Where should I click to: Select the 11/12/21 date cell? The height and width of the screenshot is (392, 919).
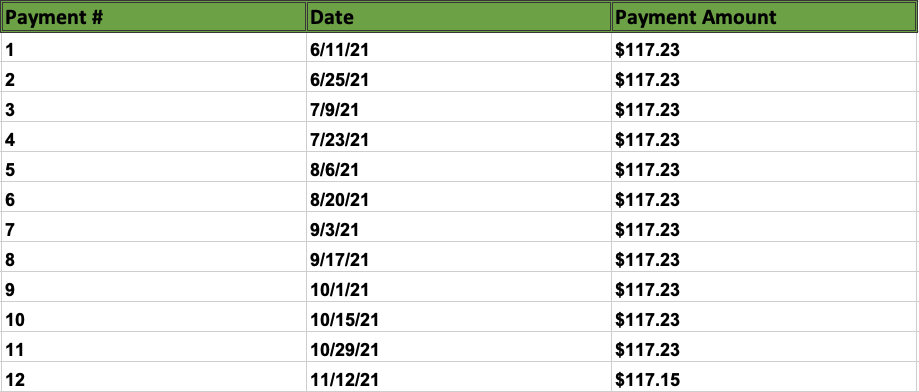pyautogui.click(x=459, y=377)
